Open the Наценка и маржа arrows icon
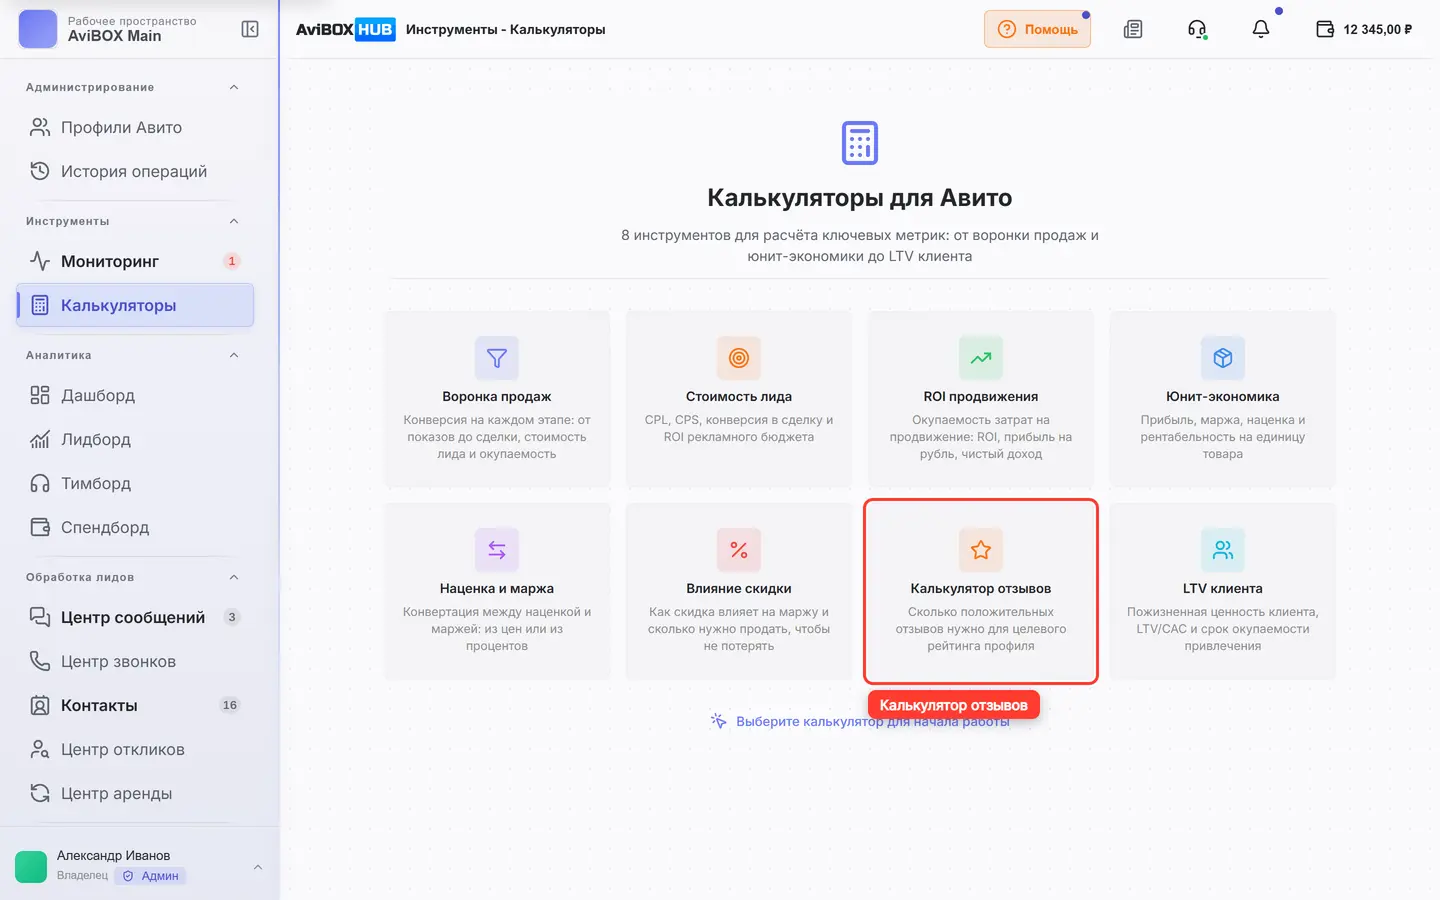This screenshot has width=1440, height=900. (497, 550)
